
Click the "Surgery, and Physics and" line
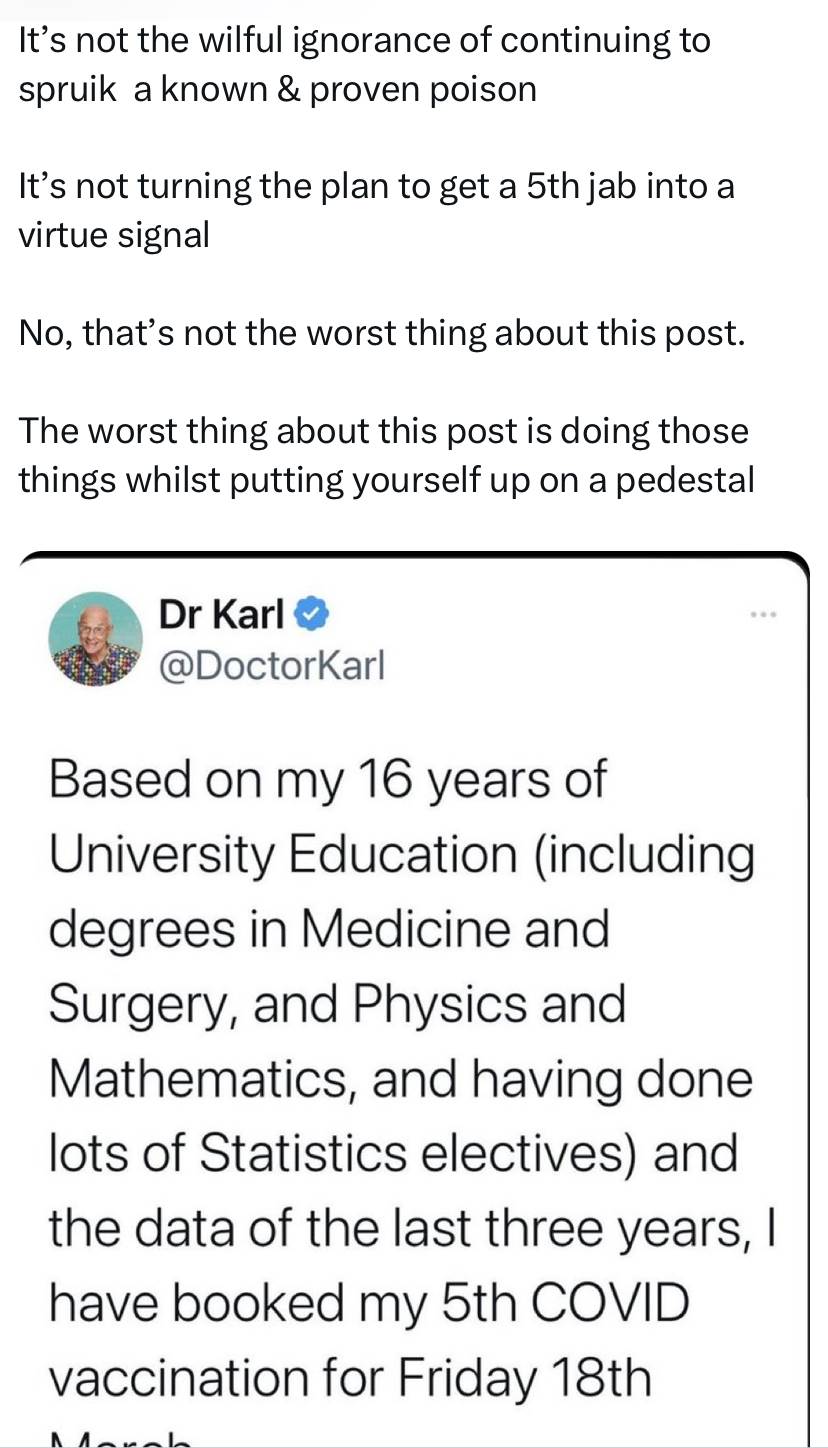337,1003
